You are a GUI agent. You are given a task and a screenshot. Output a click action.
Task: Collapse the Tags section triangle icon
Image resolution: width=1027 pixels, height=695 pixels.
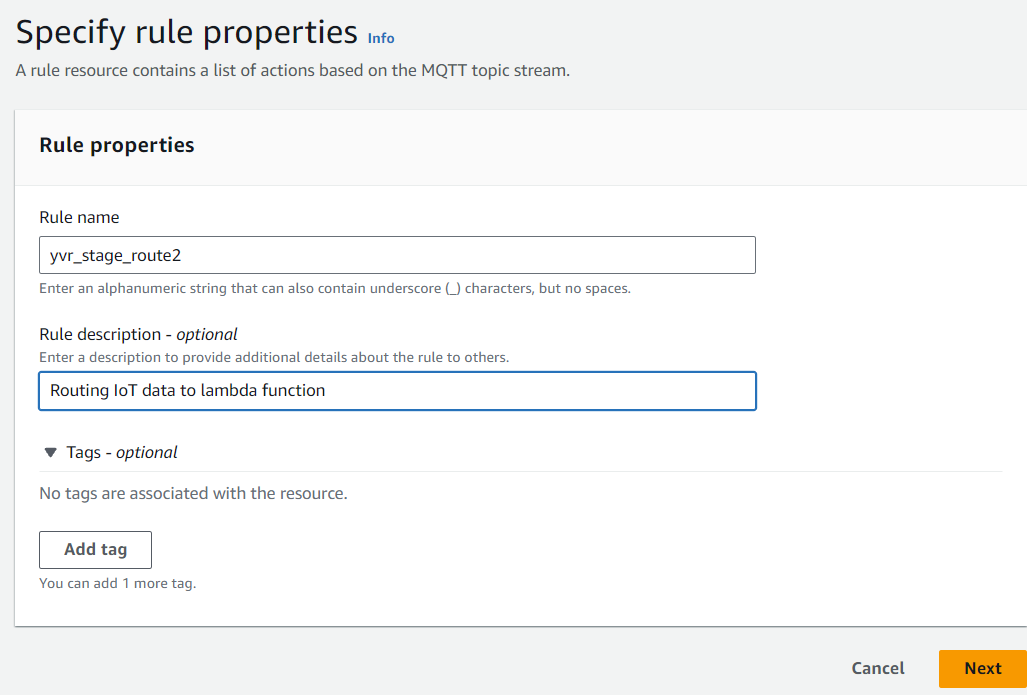[x=50, y=453]
